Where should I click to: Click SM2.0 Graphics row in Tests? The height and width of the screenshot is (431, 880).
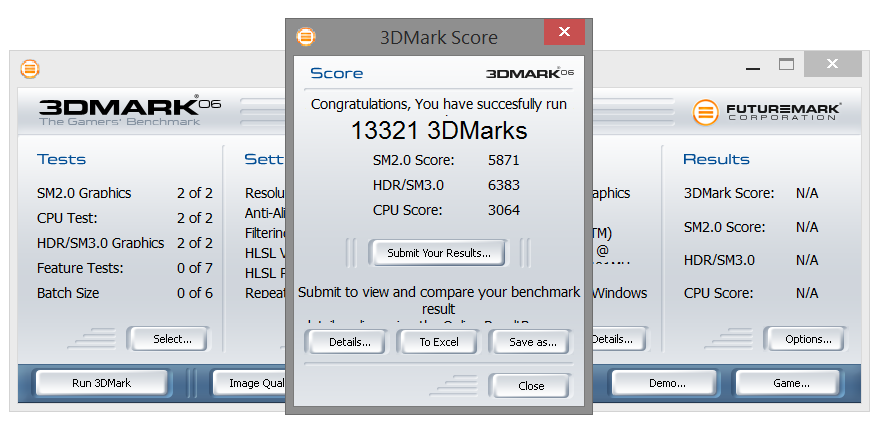[x=125, y=193]
